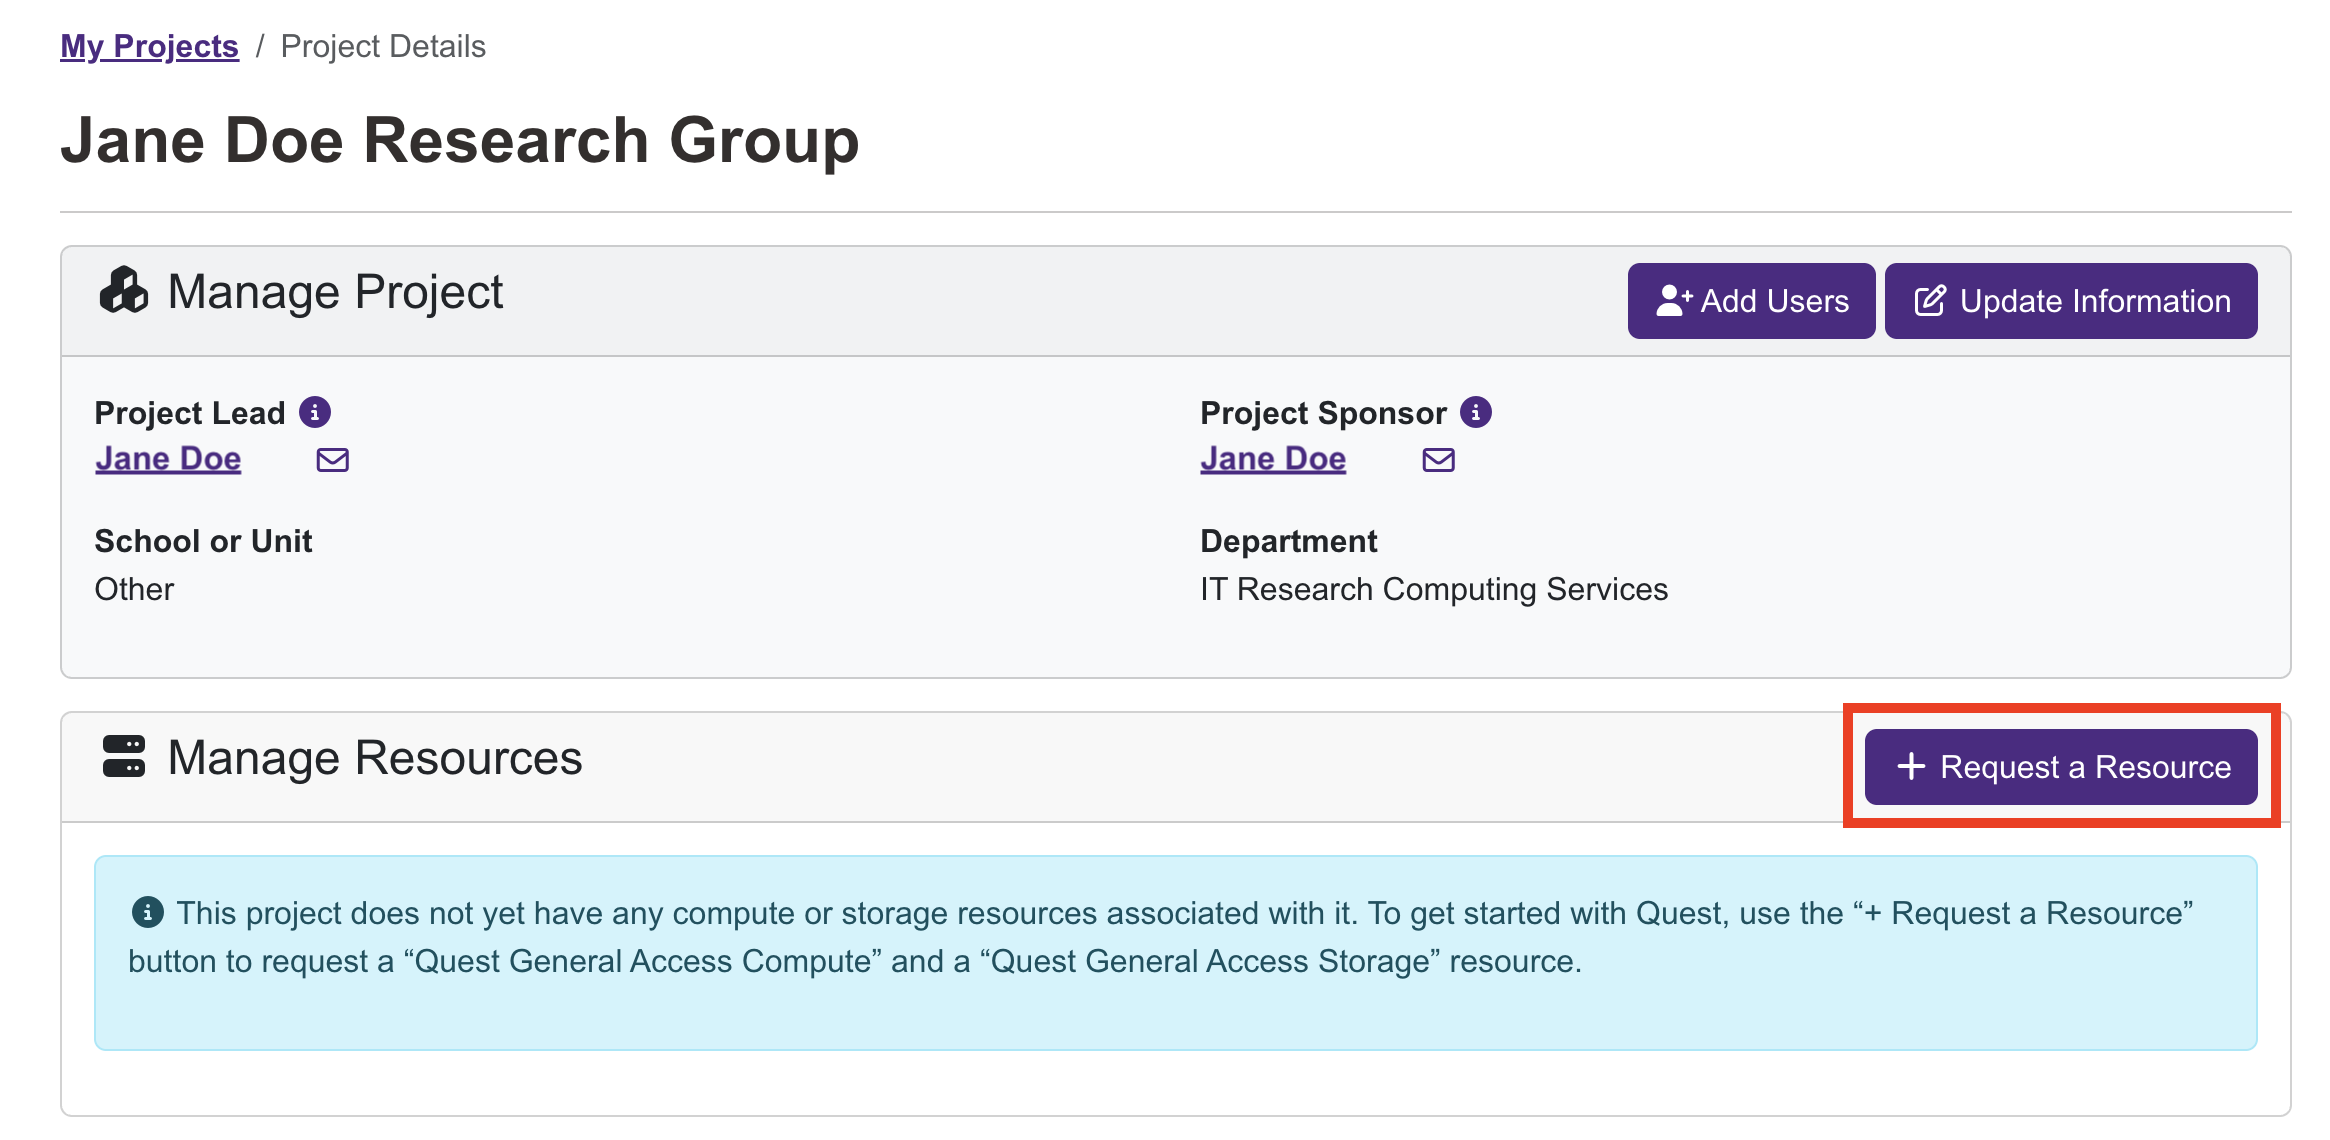The image size is (2330, 1140).
Task: Click the Manage Project cubes icon
Action: tap(124, 291)
